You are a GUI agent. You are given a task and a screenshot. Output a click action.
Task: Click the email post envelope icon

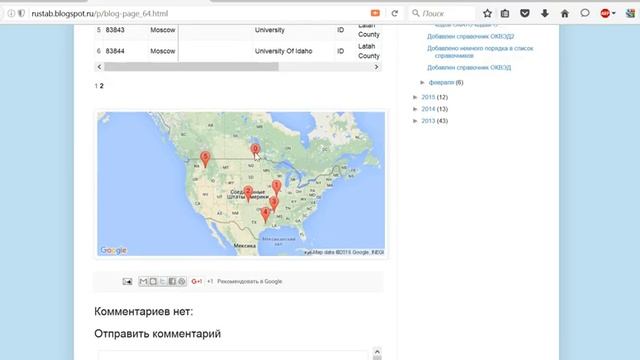(x=127, y=281)
